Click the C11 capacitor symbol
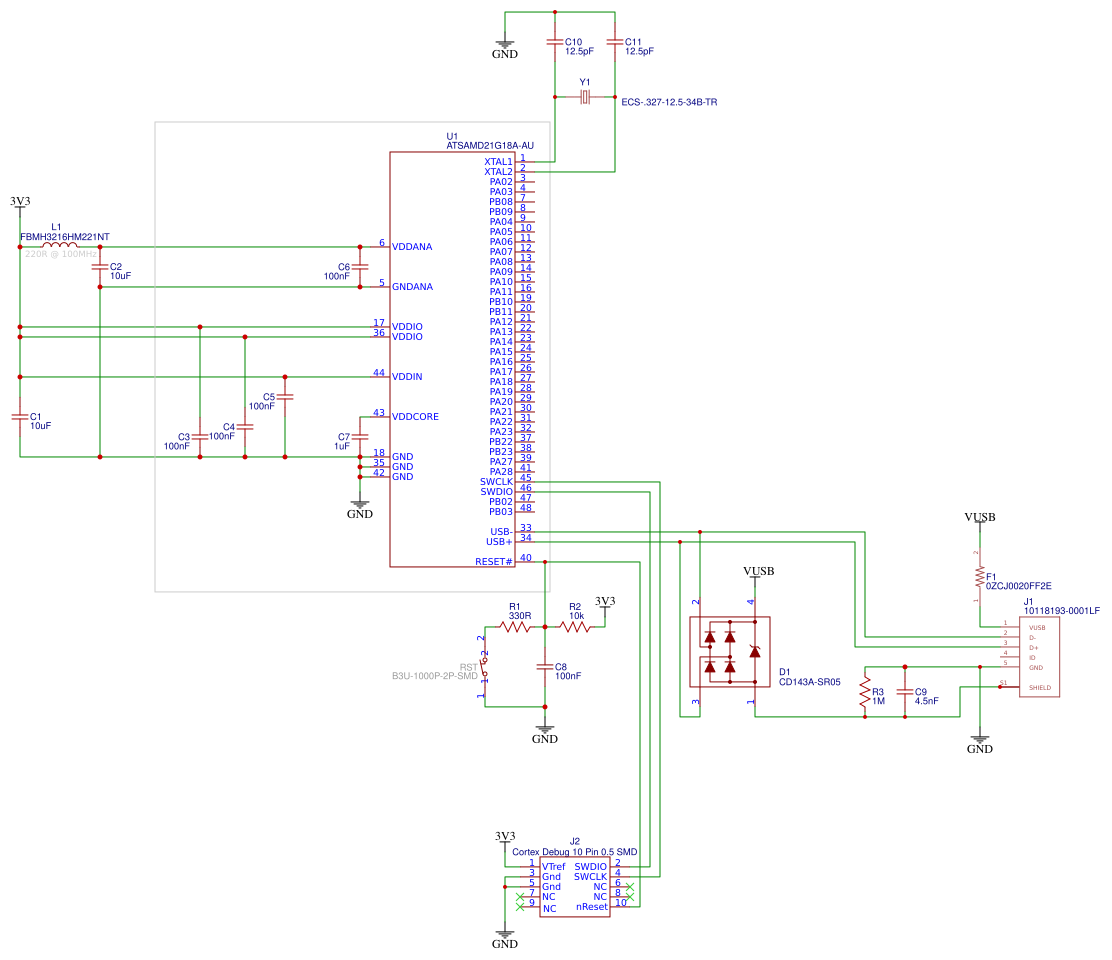Viewport: 1112px width, 960px height. 615,42
